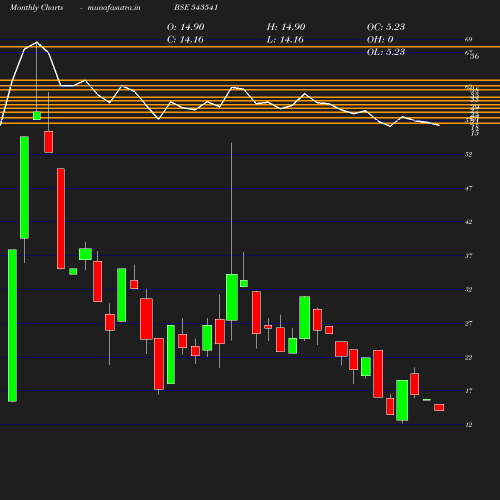The width and height of the screenshot is (500, 500).
Task: Click the 52 price axis label
Action: point(468,154)
